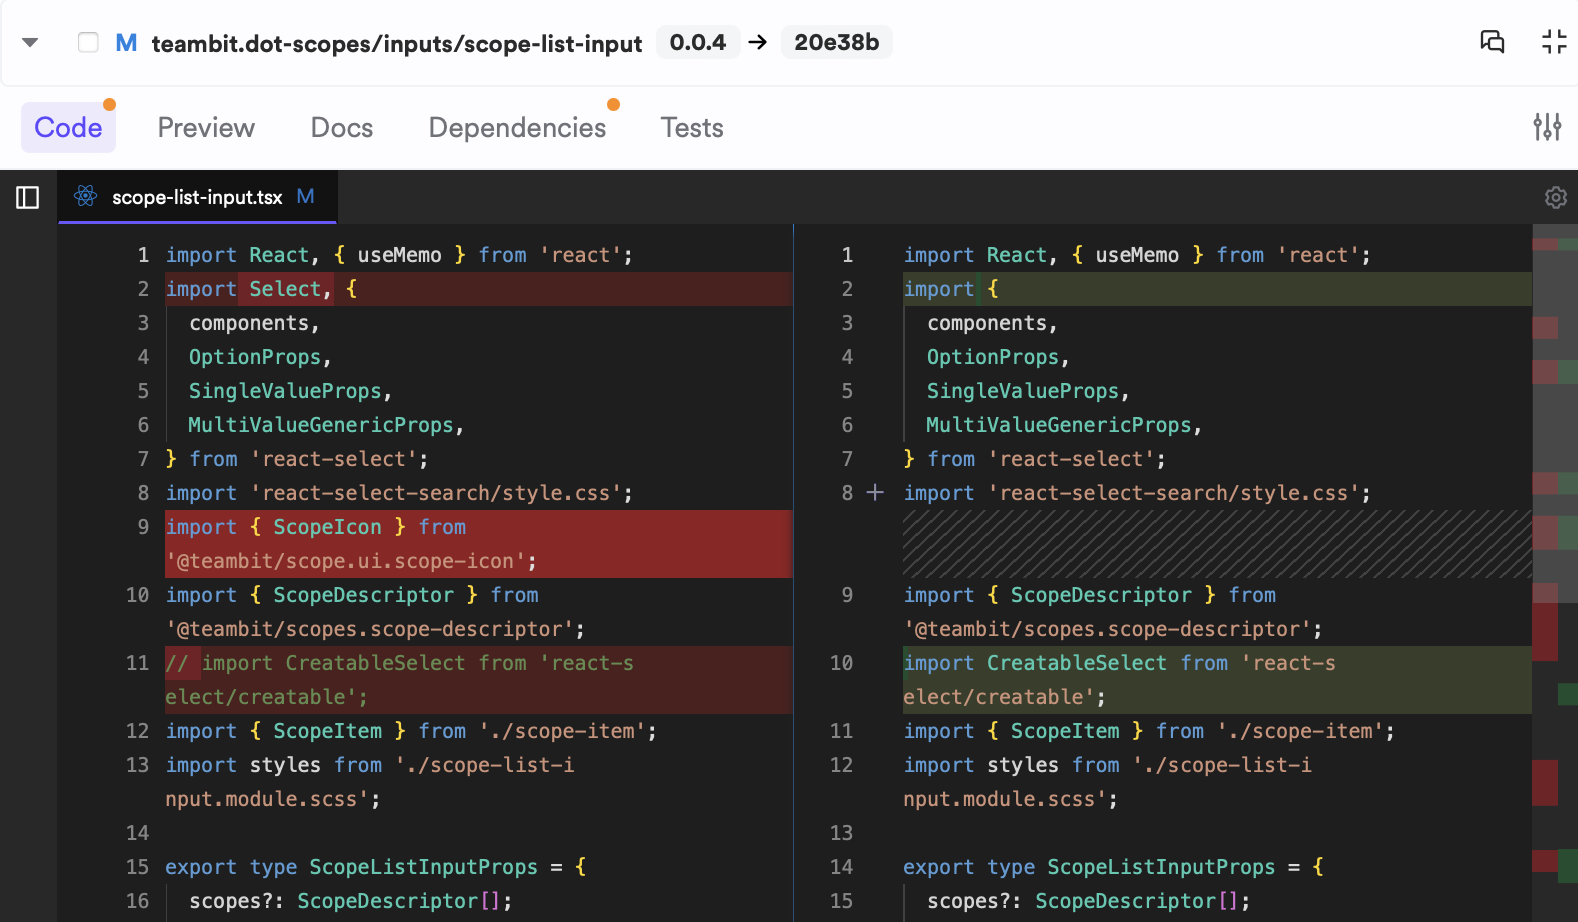
Task: Open the Dependencies tab
Action: coord(517,128)
